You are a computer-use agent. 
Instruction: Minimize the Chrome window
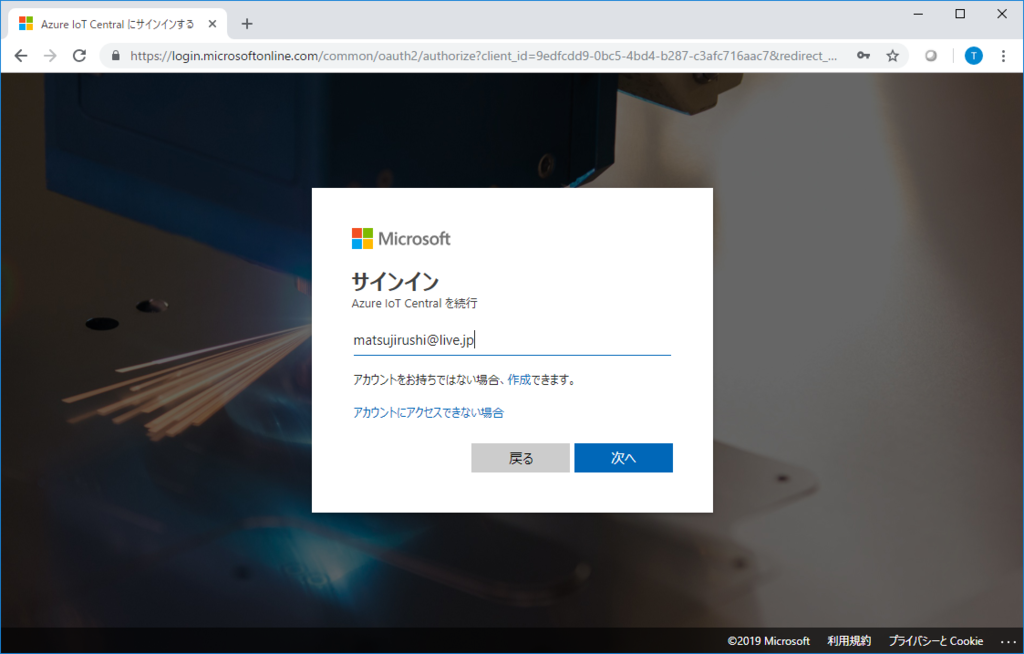[918, 14]
